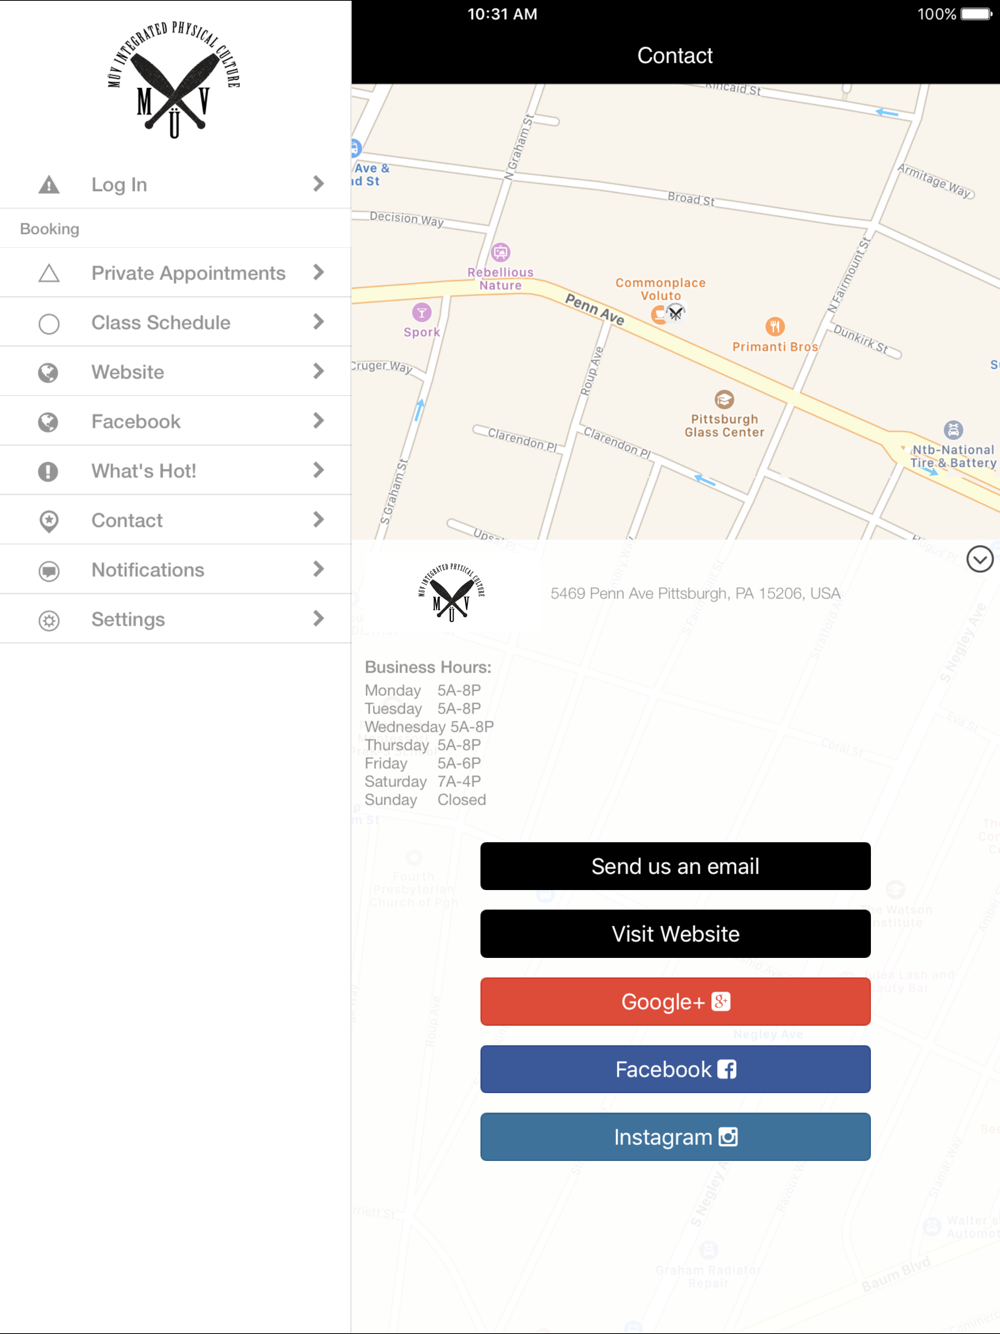Click the warning triangle icon beside Log In
This screenshot has height=1334, width=1000.
pos(48,185)
